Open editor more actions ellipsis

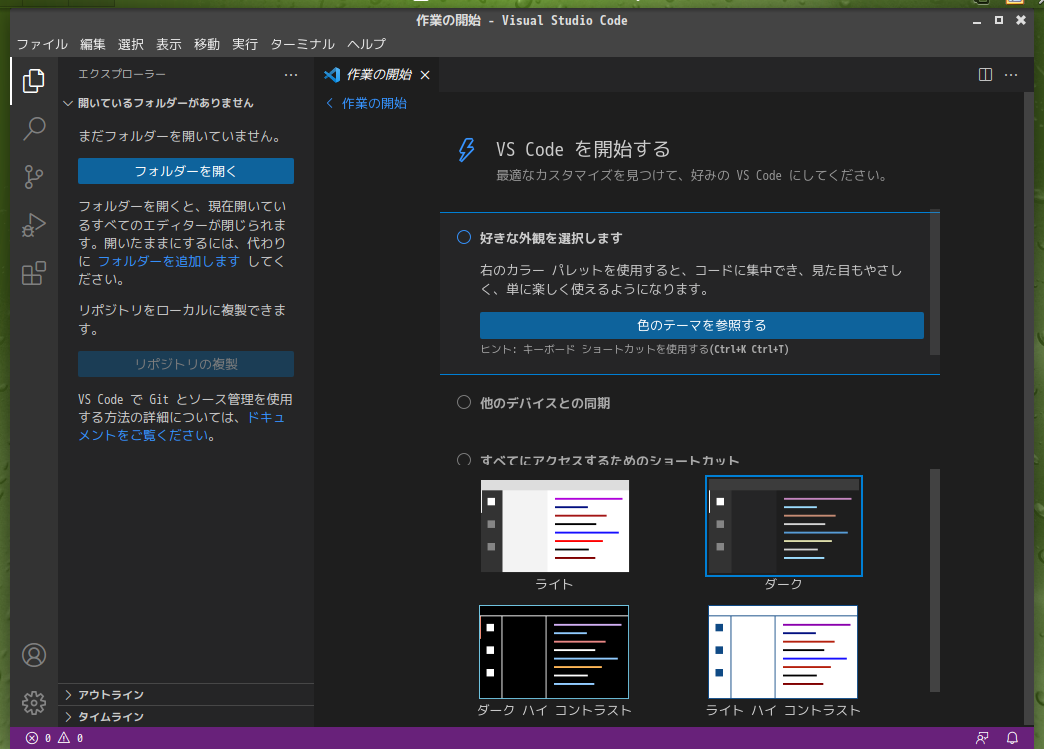point(1011,75)
